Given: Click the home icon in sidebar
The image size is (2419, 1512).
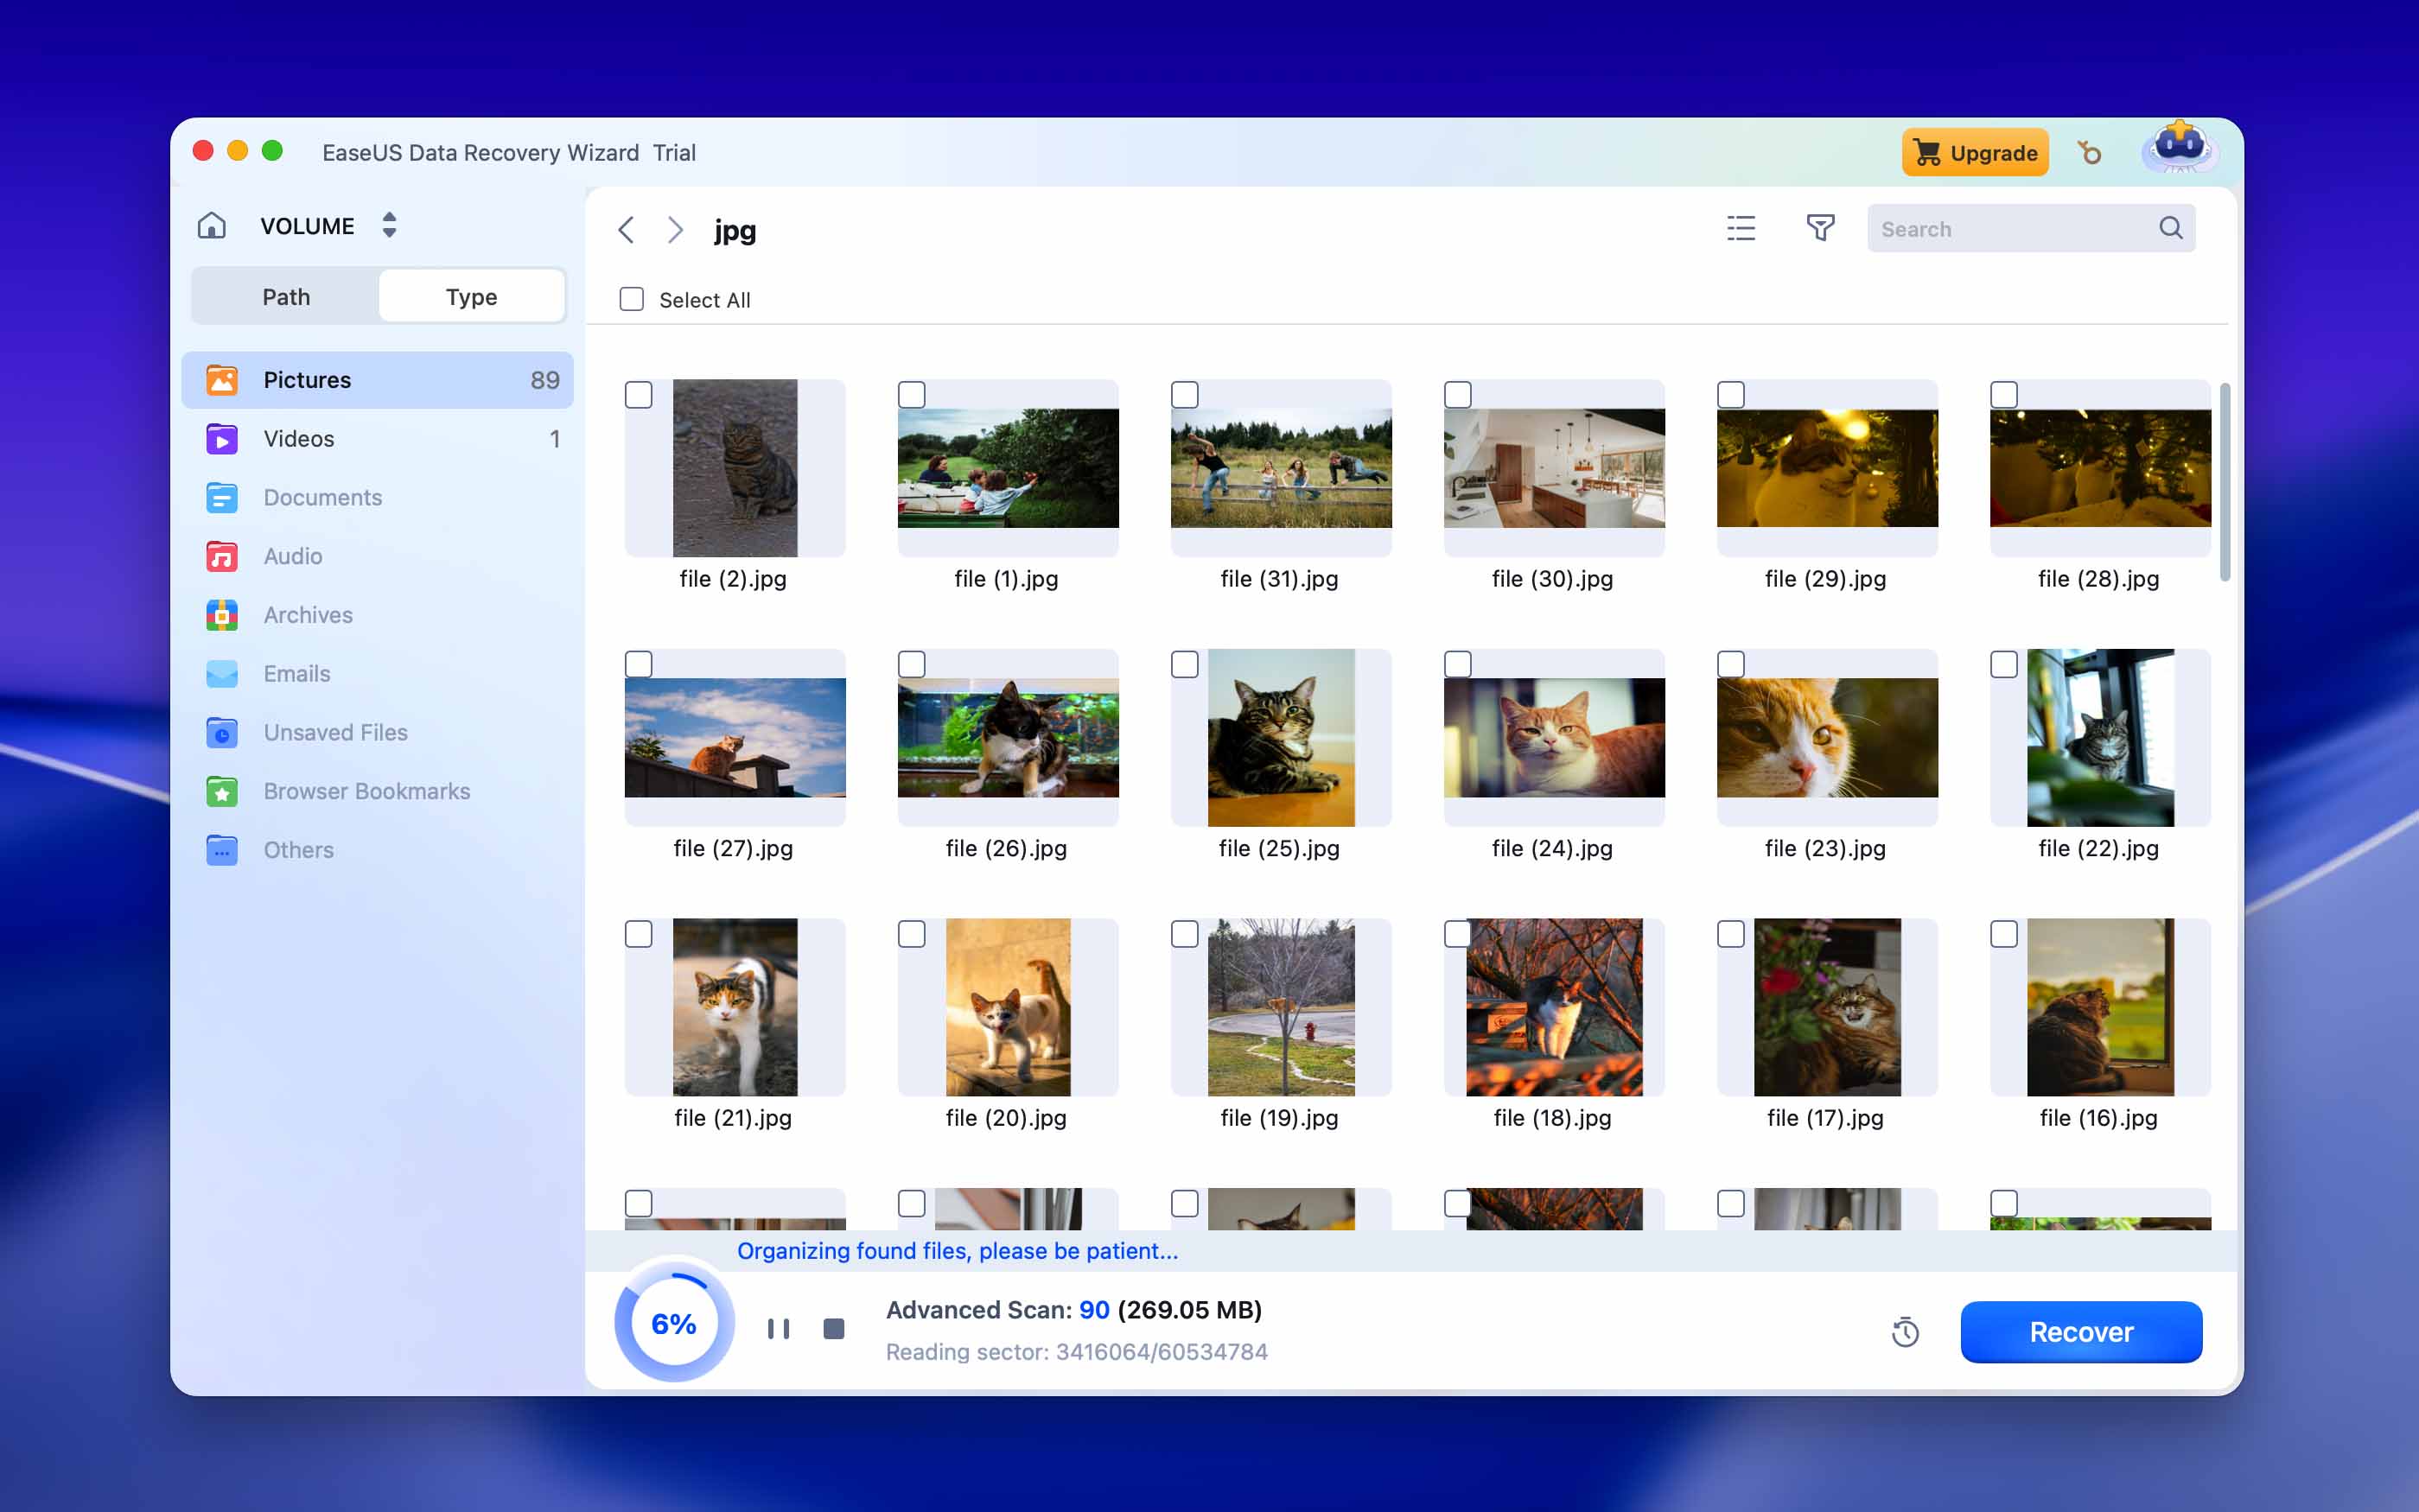Looking at the screenshot, I should (211, 226).
